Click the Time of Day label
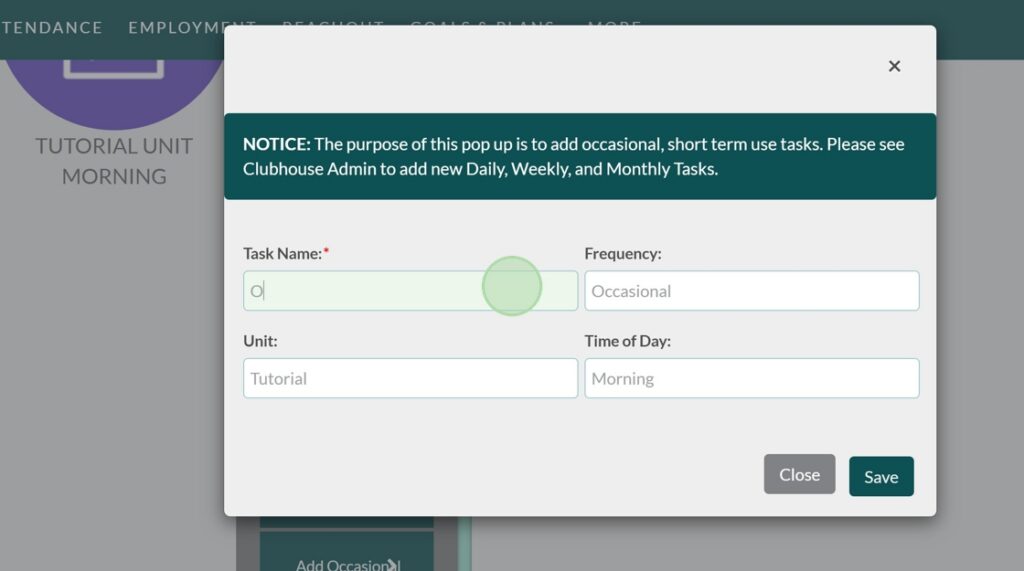The image size is (1024, 571). (x=627, y=341)
